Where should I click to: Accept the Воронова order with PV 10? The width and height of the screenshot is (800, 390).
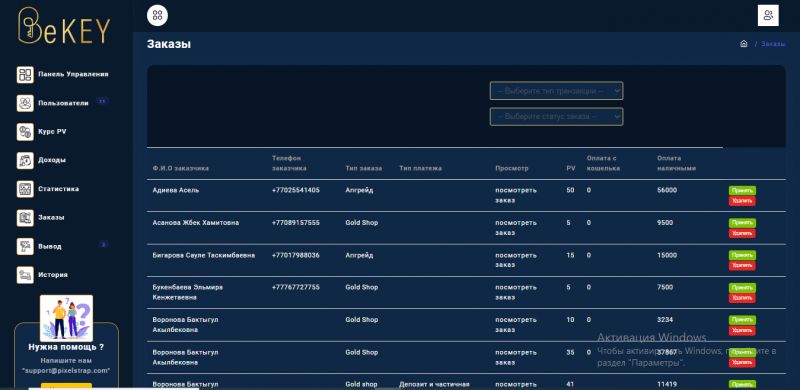tap(742, 320)
